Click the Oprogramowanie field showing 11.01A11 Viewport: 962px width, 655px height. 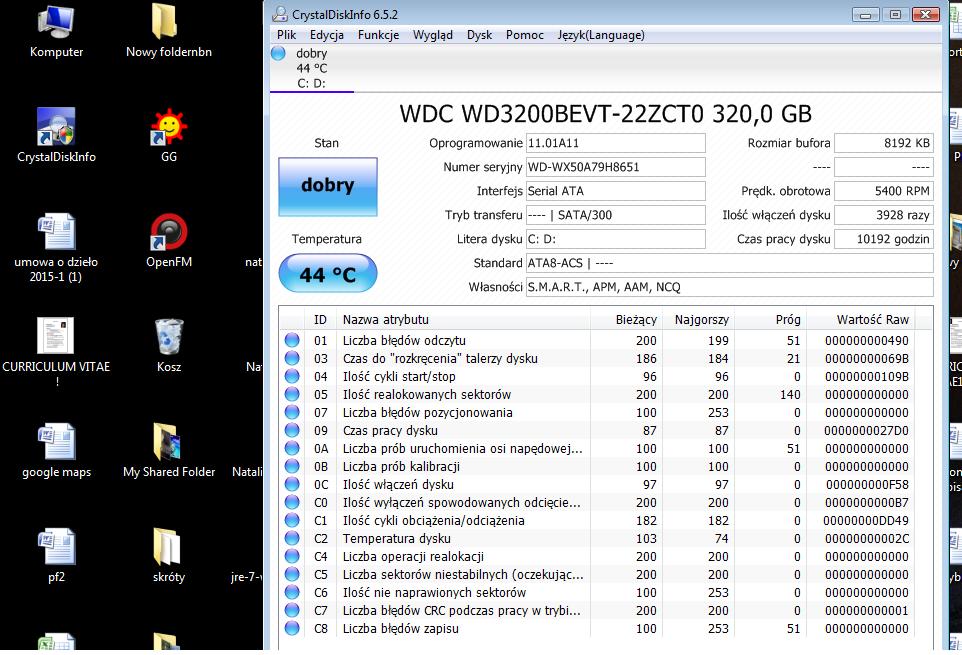(x=615, y=143)
